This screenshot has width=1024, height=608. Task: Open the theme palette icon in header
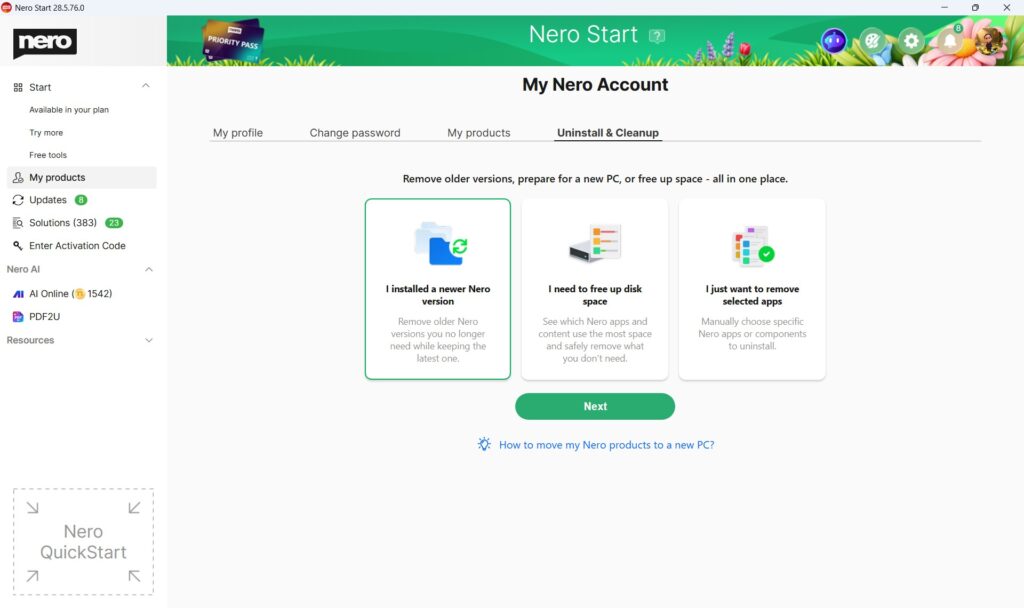872,41
